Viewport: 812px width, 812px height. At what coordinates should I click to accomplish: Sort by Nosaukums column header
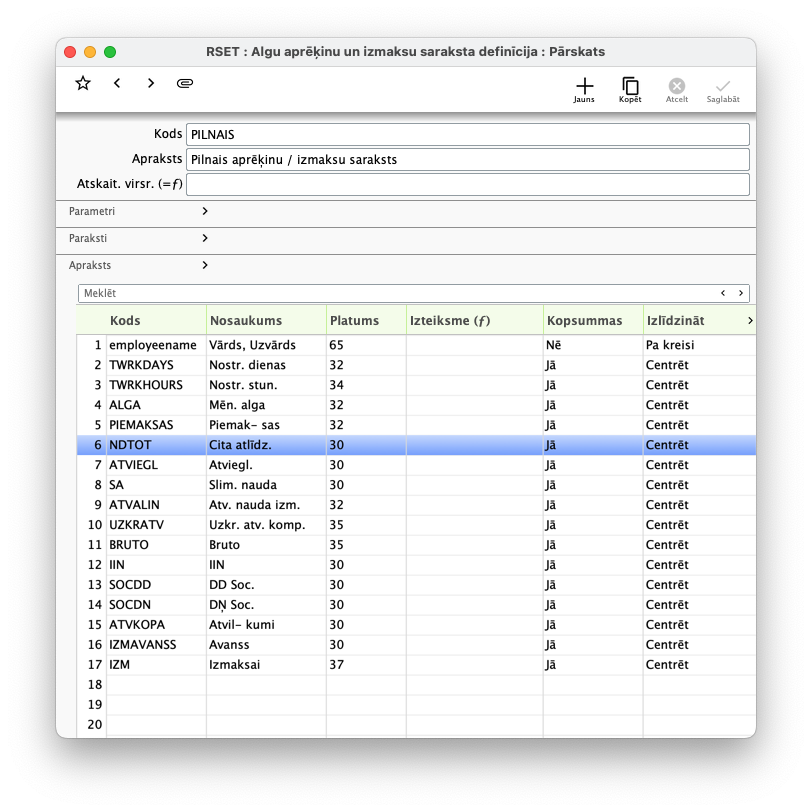click(265, 321)
